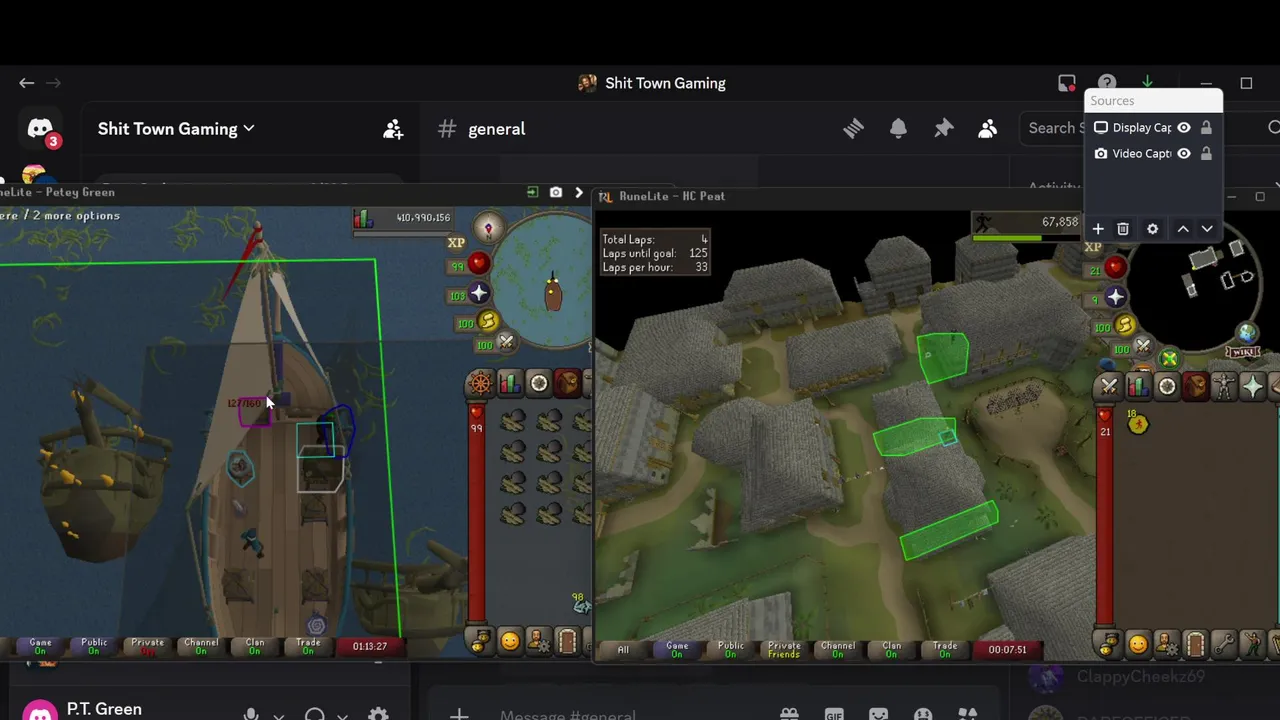
Task: Open combat options tab in HC Peat window
Action: (1109, 387)
